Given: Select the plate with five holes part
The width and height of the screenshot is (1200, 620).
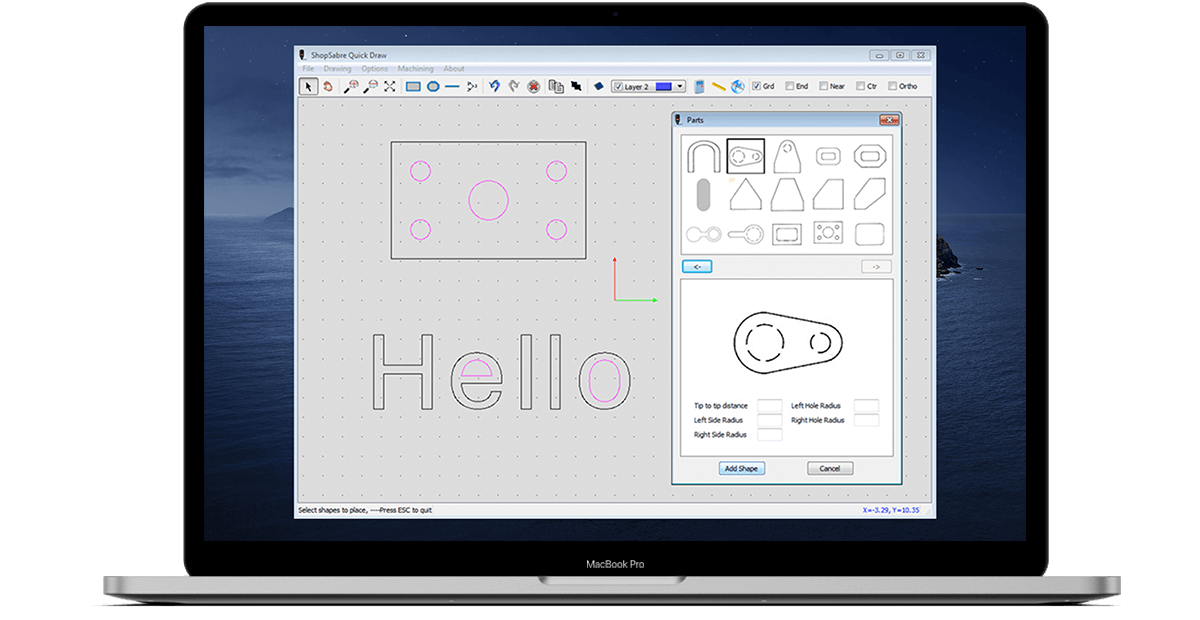Looking at the screenshot, I should (829, 234).
